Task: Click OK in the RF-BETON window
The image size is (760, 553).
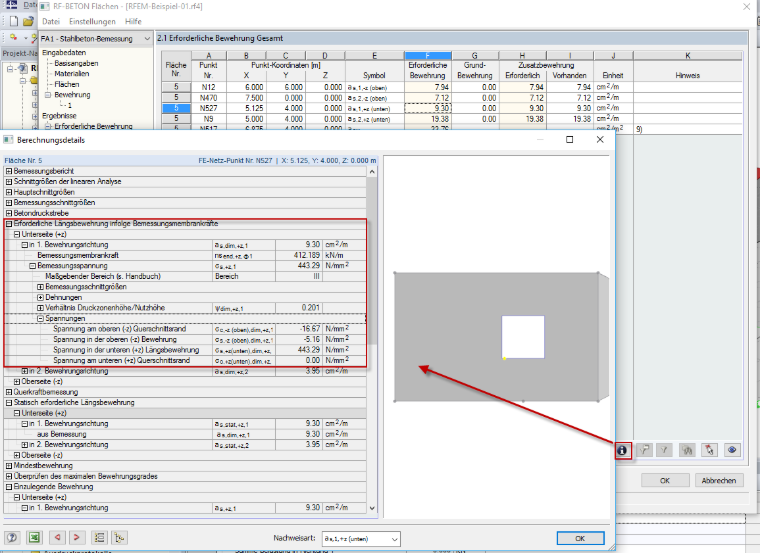Action: pos(665,480)
